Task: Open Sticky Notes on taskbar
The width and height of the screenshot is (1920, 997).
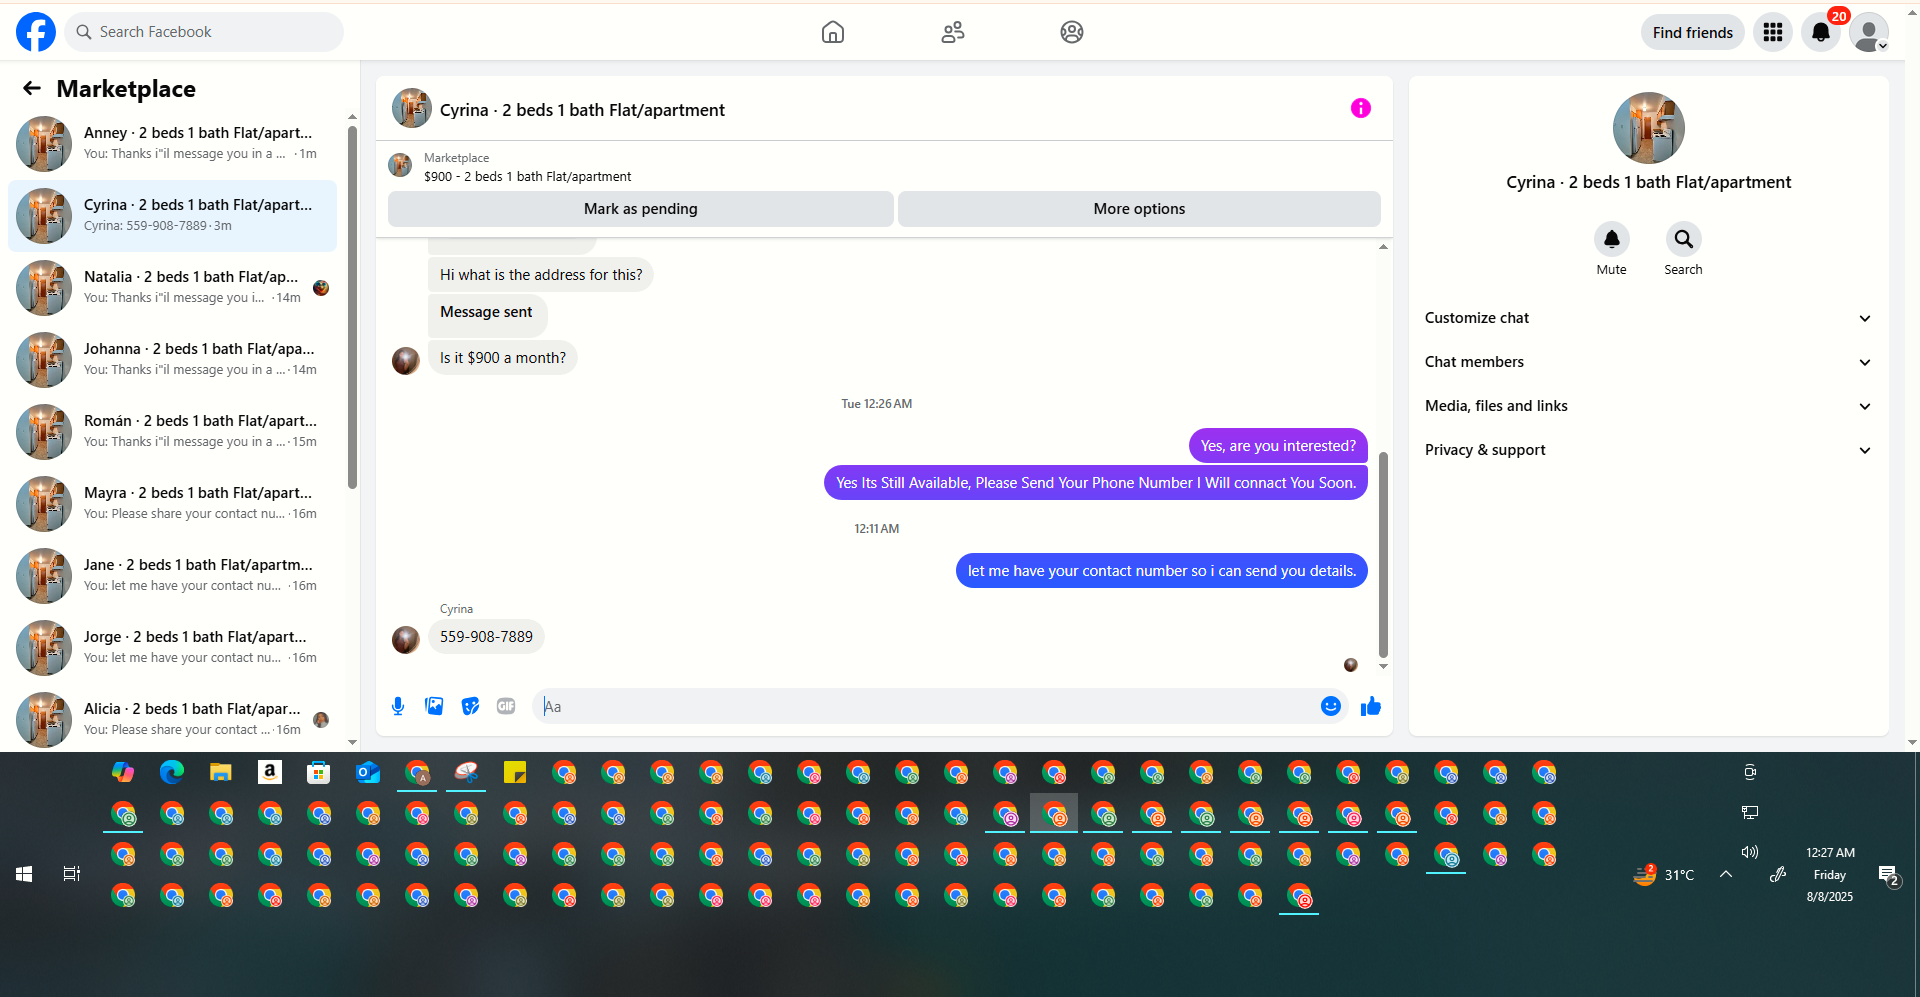Action: pos(515,772)
